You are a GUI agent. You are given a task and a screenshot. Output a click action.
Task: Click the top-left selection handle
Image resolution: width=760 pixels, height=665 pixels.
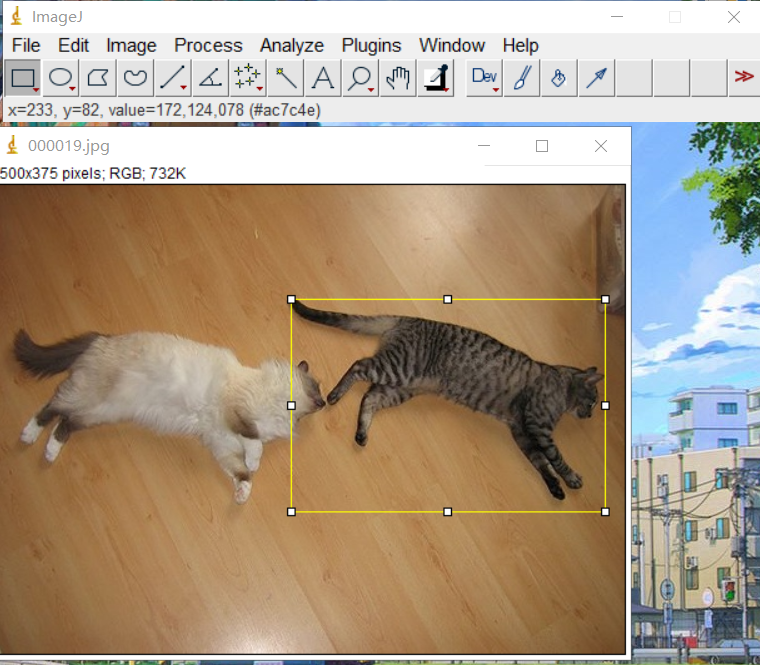(x=291, y=300)
